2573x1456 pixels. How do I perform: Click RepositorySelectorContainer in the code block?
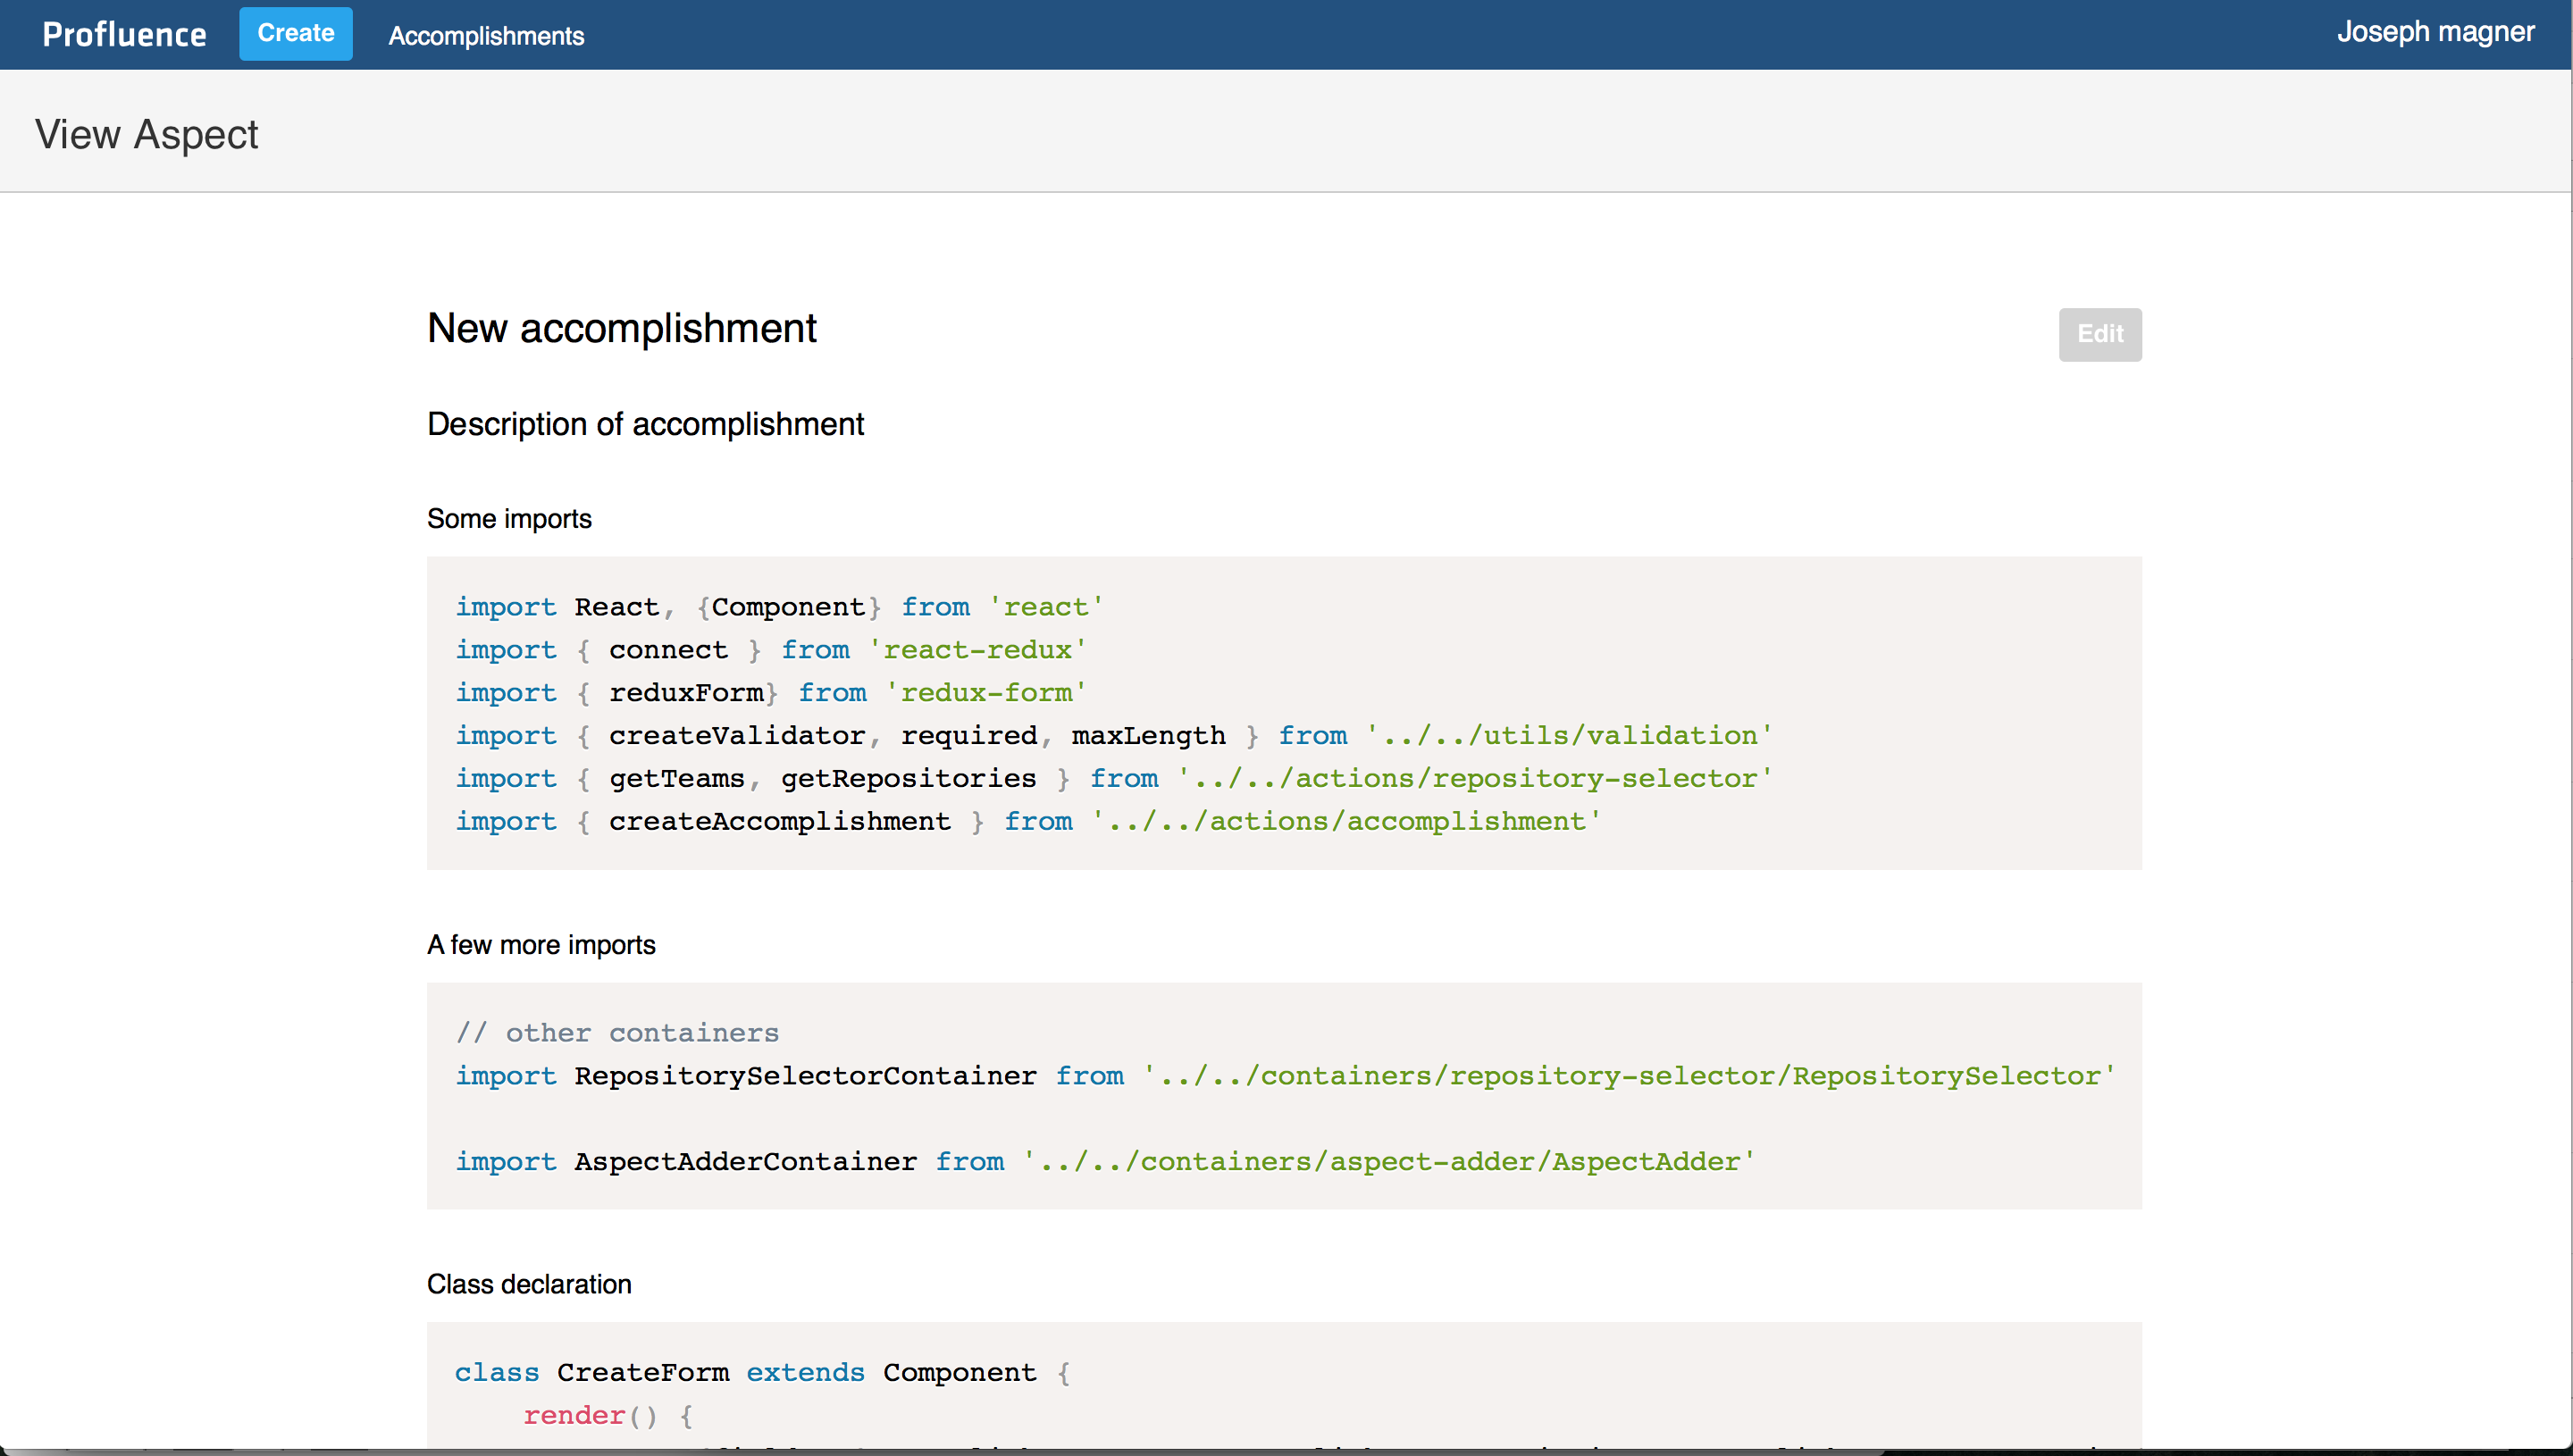[805, 1076]
